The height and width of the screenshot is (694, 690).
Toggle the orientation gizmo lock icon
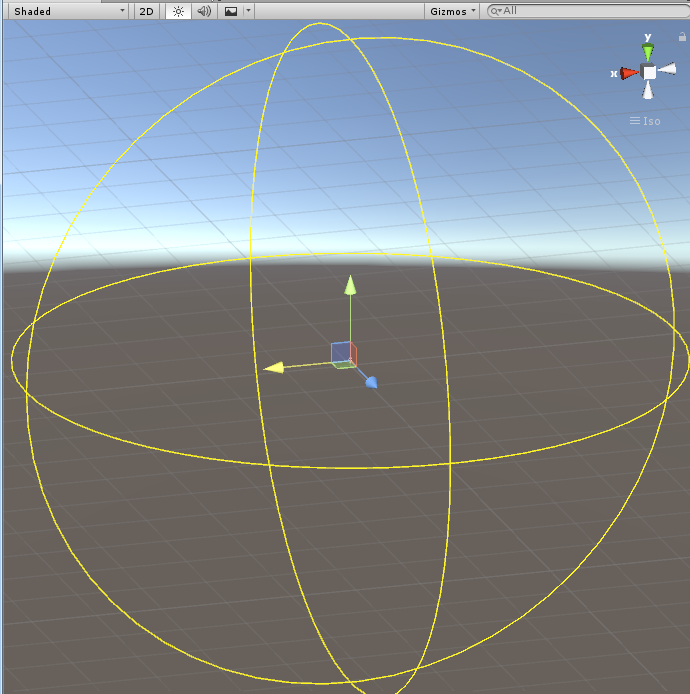click(682, 37)
